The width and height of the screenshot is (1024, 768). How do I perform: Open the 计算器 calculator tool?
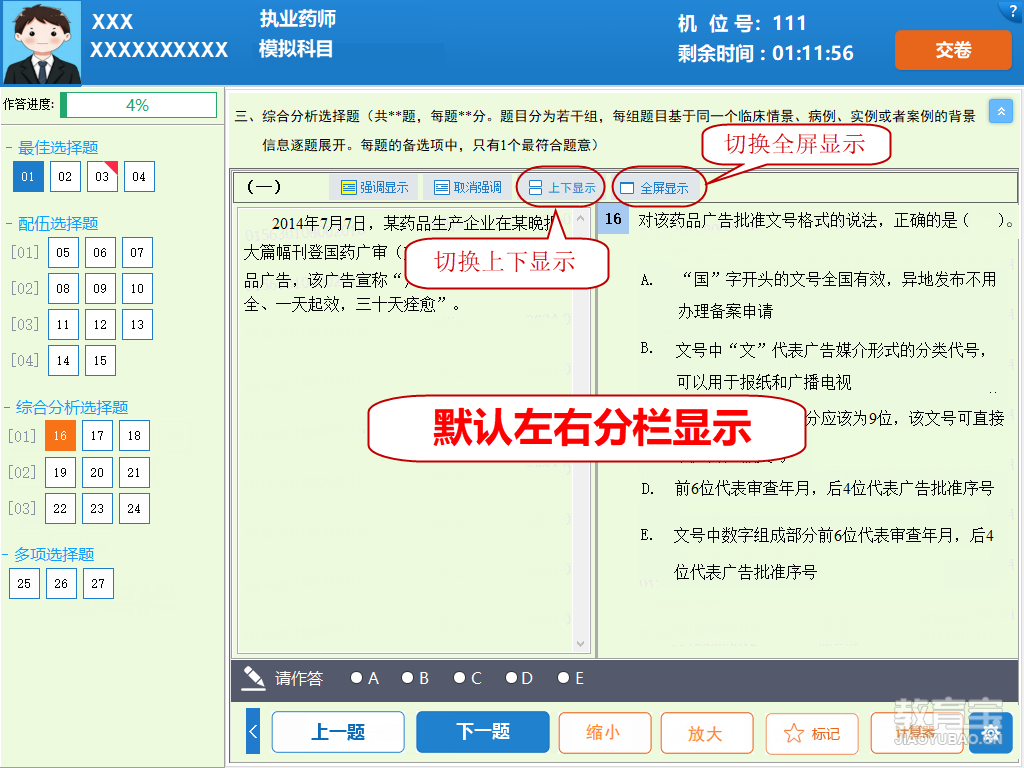pos(916,733)
